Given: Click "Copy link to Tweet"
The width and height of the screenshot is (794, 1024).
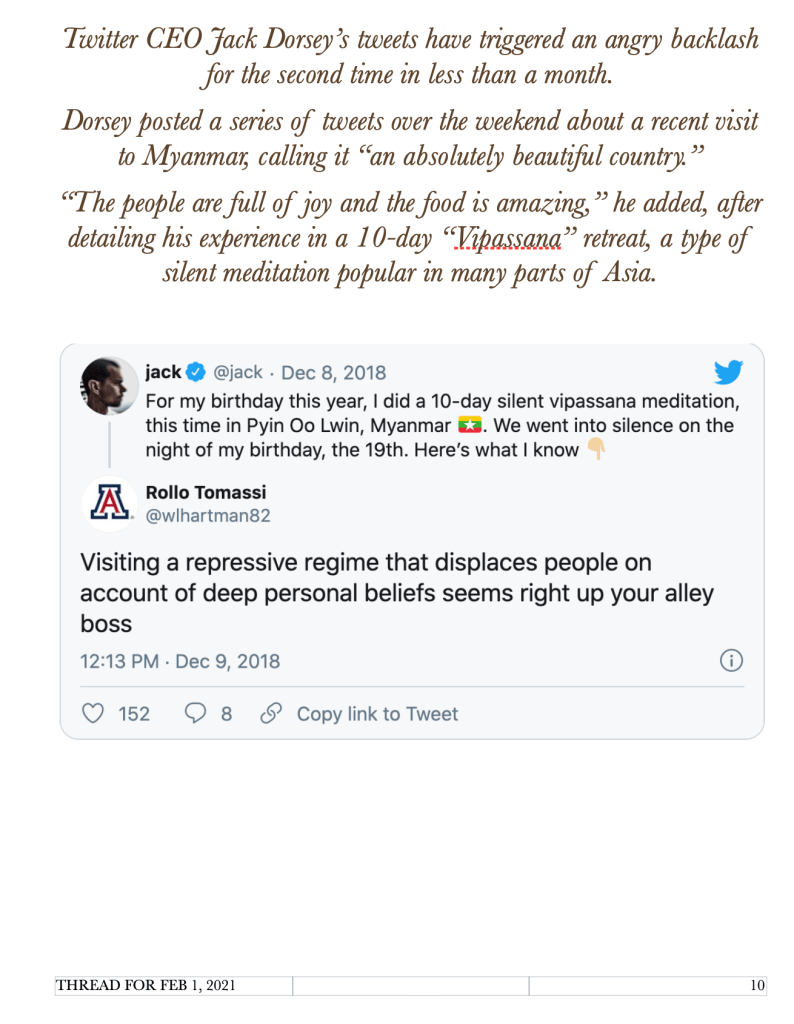Looking at the screenshot, I should click(377, 714).
